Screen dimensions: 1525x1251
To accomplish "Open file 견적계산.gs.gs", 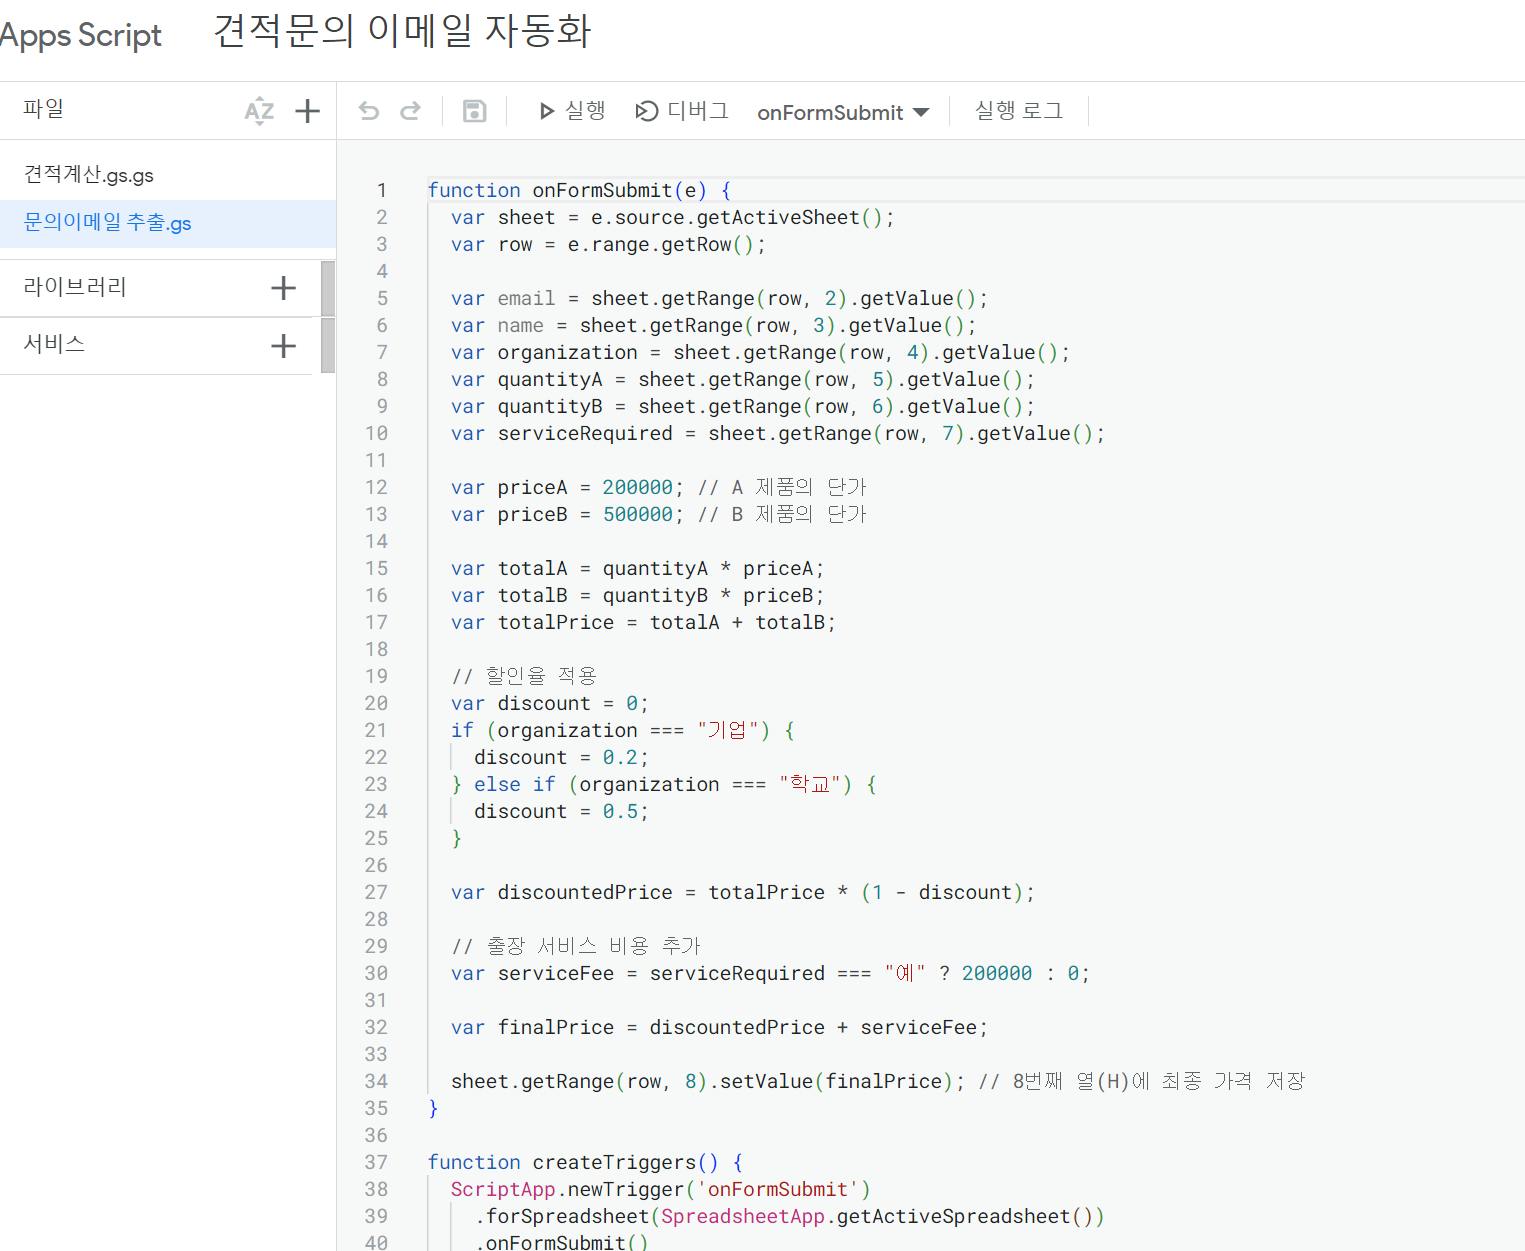I will [x=89, y=175].
